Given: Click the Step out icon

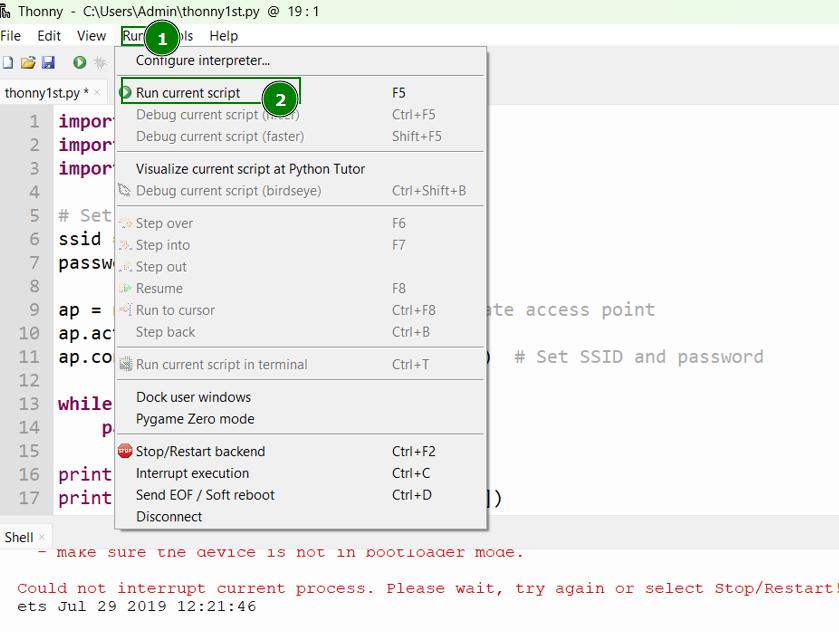Looking at the screenshot, I should point(125,266).
